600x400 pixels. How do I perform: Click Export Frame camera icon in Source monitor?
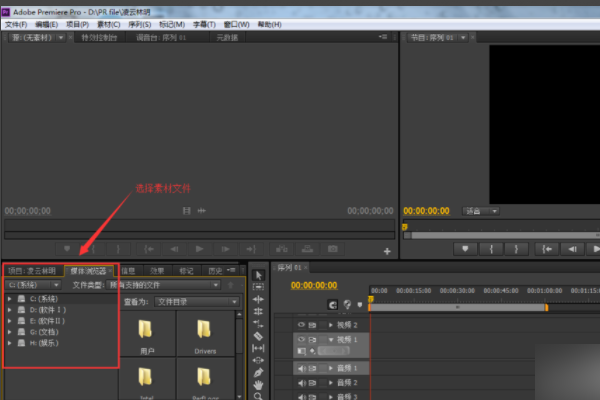(333, 249)
